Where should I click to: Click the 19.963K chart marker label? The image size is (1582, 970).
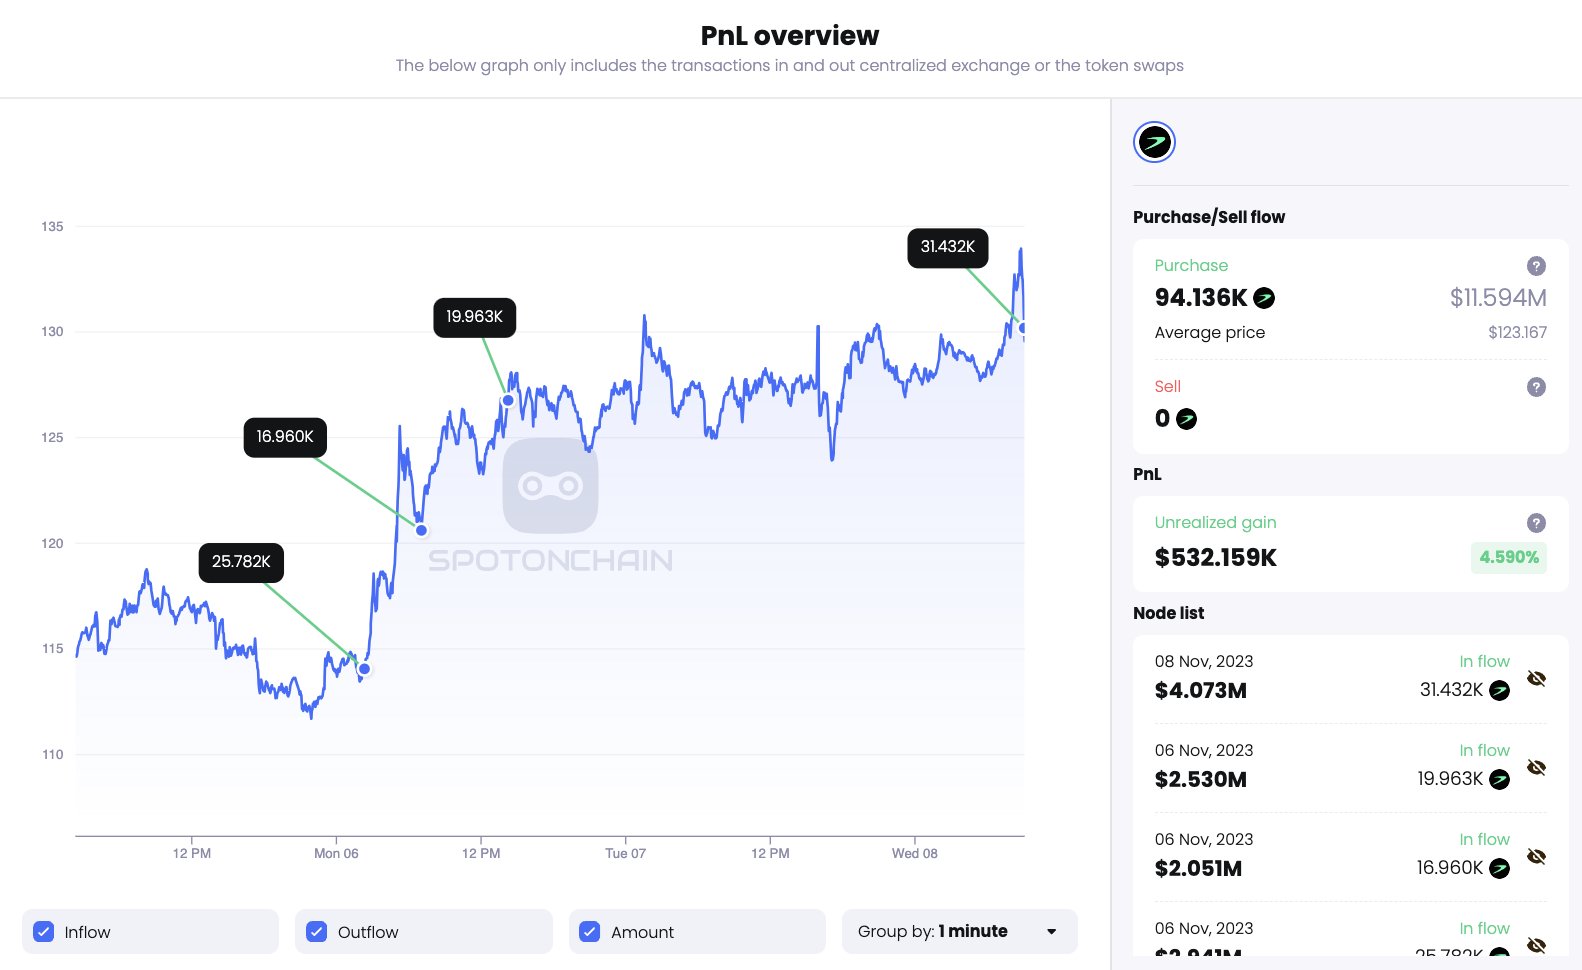click(x=474, y=317)
